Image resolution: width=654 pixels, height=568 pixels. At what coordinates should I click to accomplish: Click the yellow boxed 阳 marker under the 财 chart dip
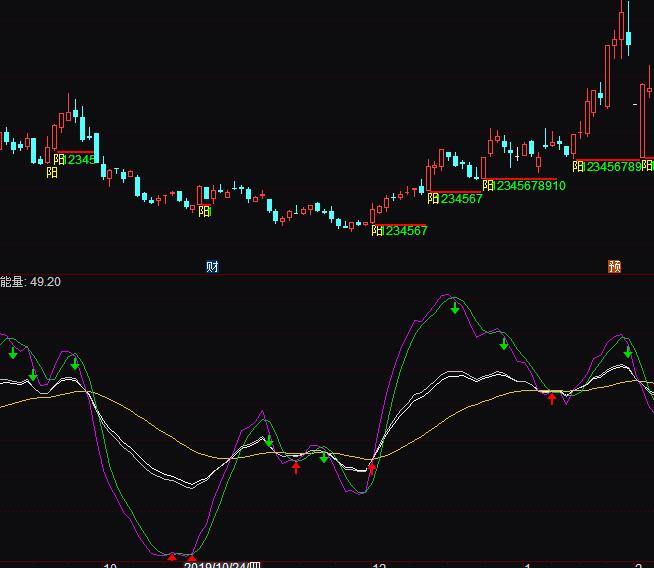coord(205,211)
